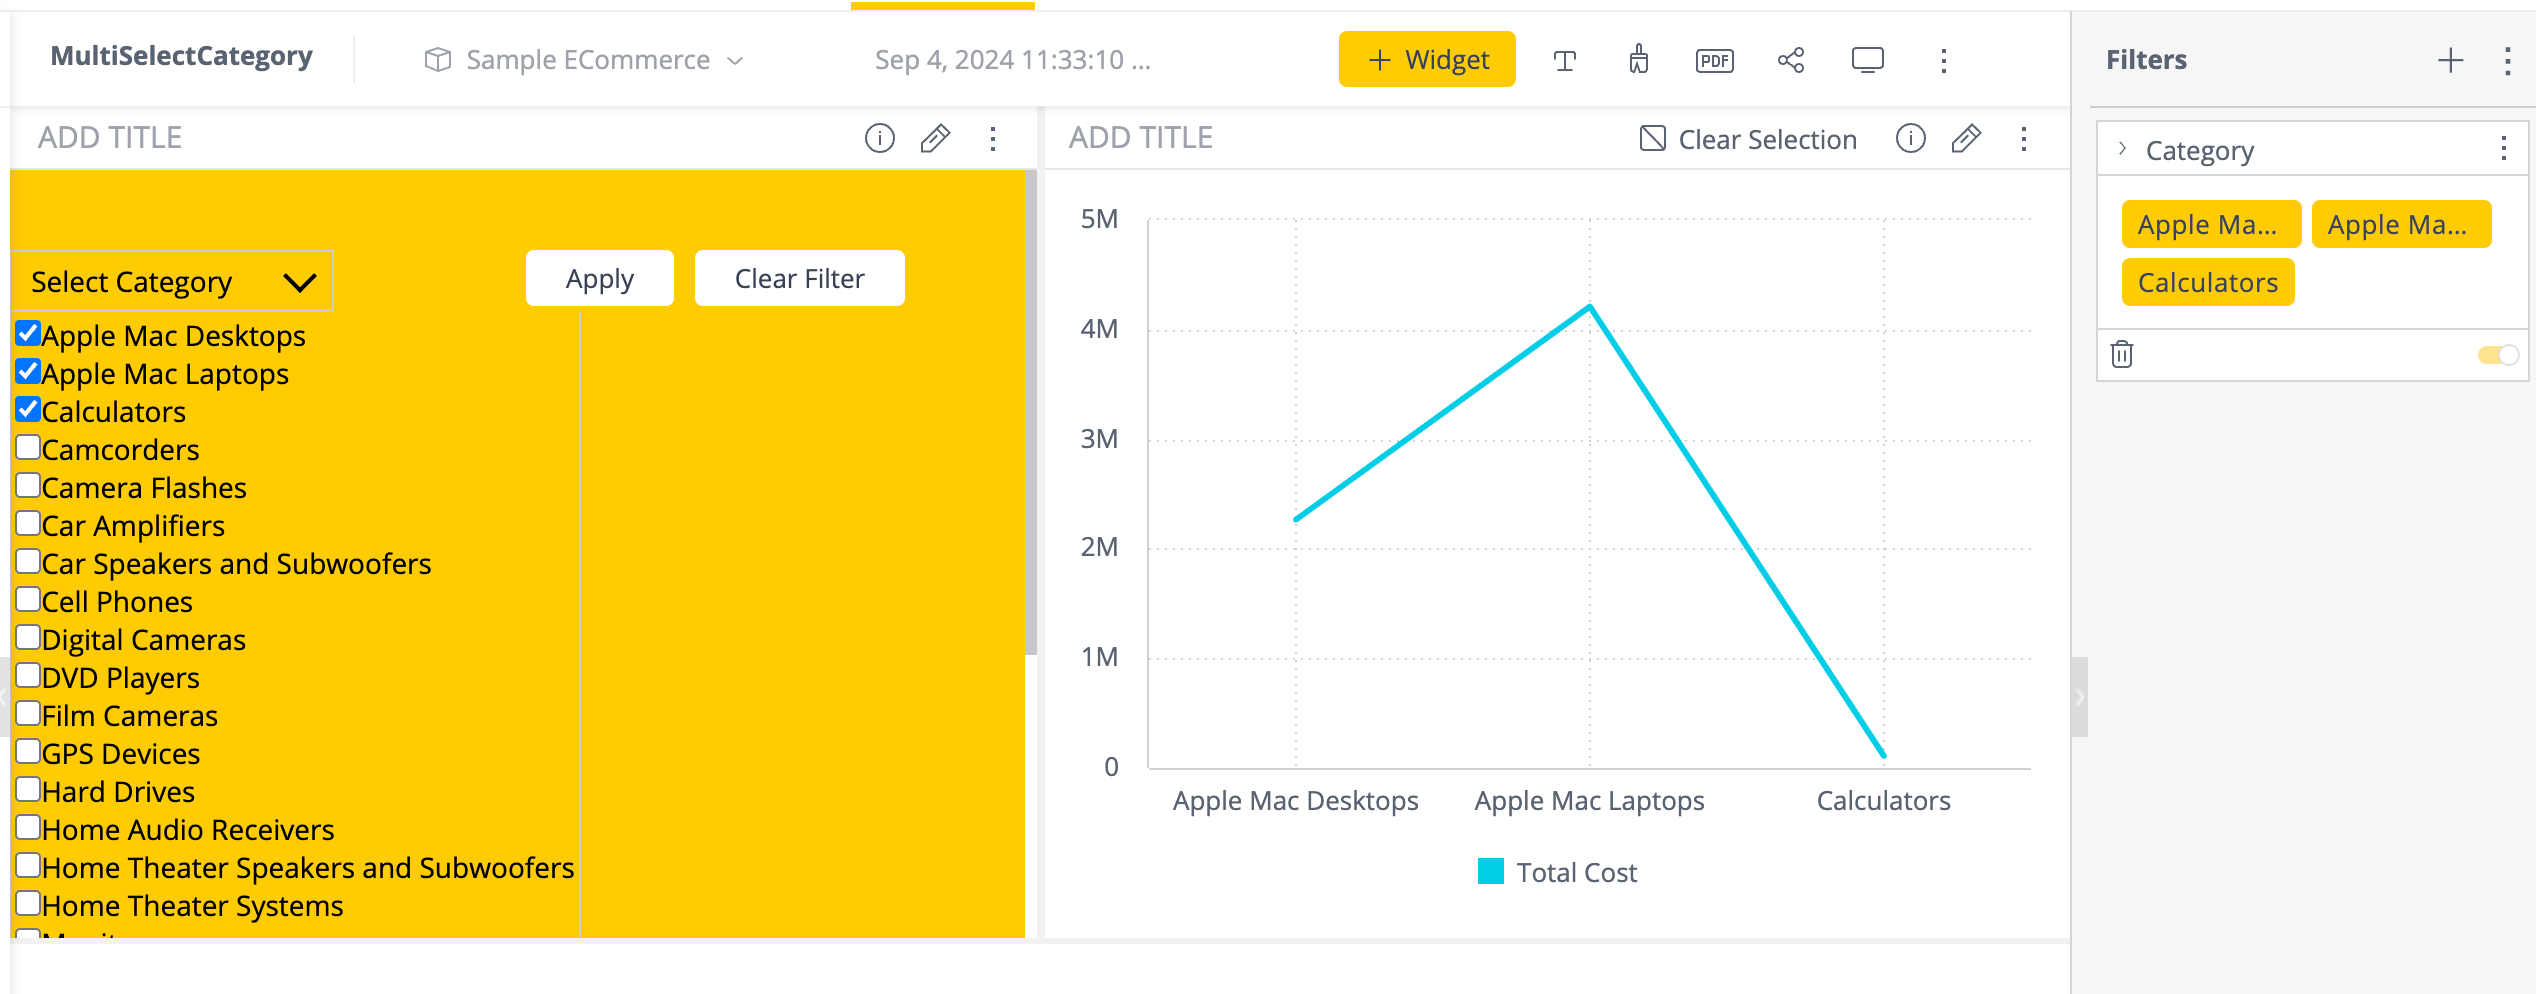Screen dimensions: 2536x994
Task: Edit the line chart widget with the pencil icon
Action: click(x=1965, y=139)
